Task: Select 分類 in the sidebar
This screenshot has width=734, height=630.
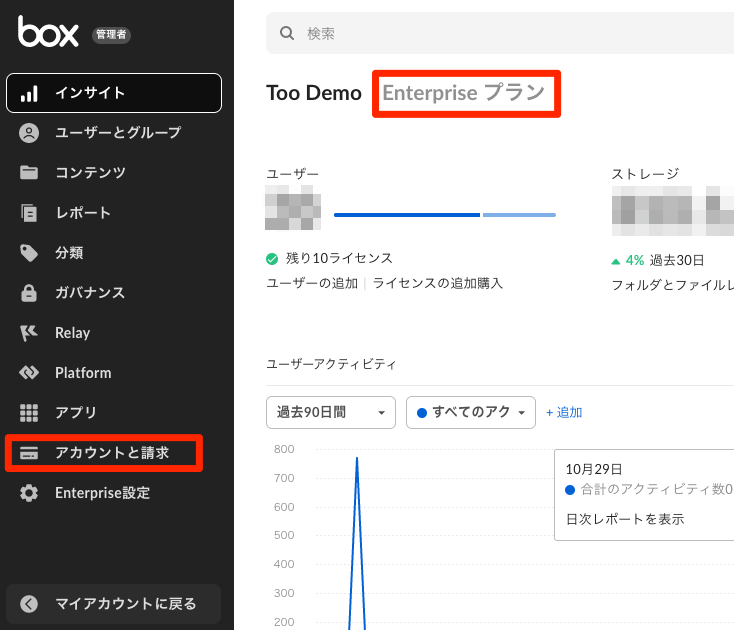Action: 114,253
